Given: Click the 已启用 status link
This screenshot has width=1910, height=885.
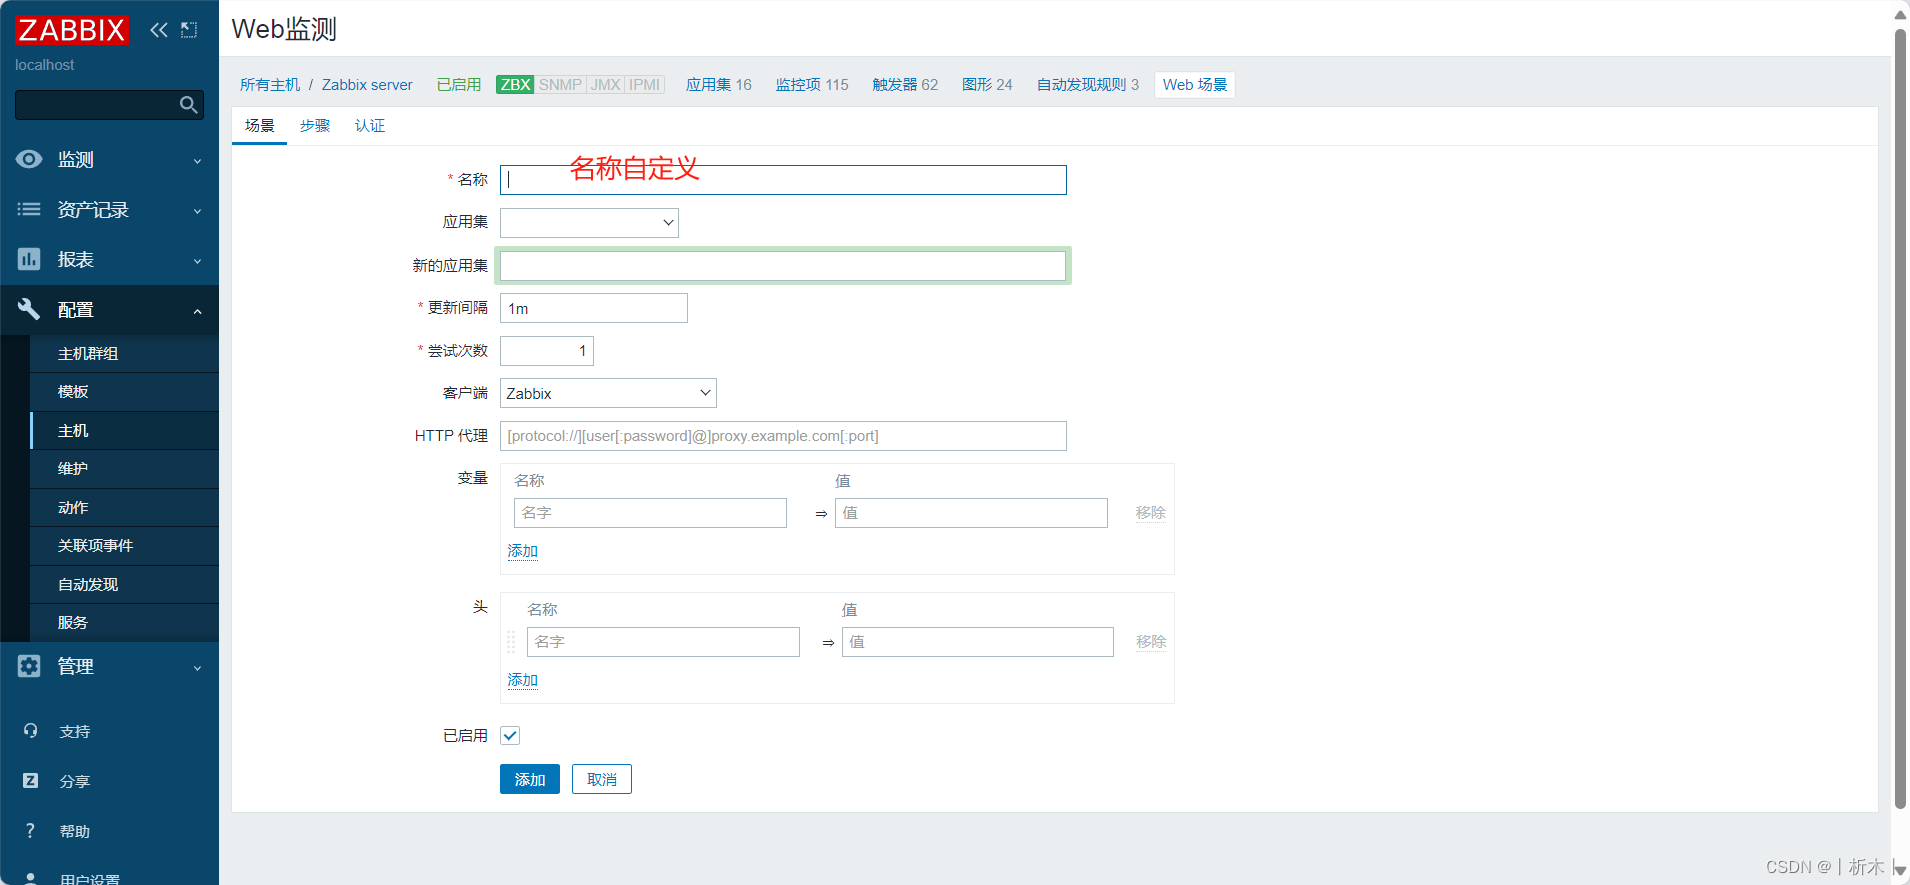Looking at the screenshot, I should point(459,85).
